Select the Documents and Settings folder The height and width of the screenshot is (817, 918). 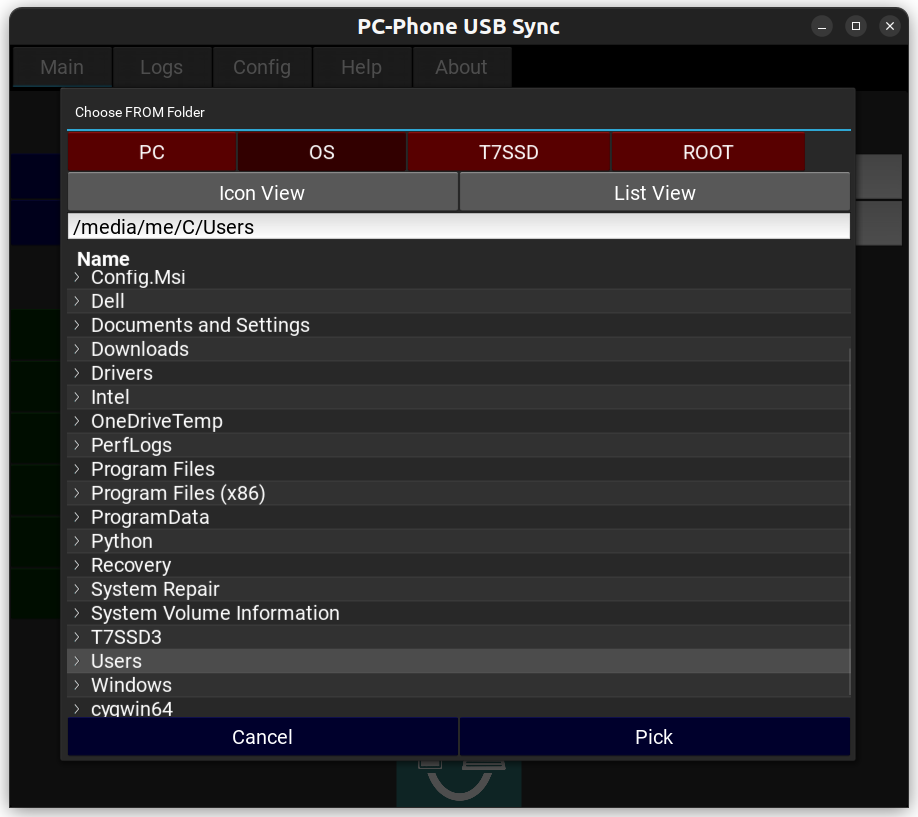coord(200,325)
